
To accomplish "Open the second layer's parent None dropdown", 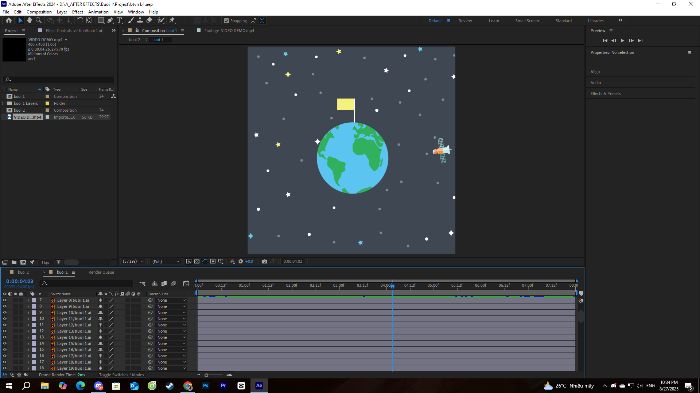I will [x=171, y=307].
